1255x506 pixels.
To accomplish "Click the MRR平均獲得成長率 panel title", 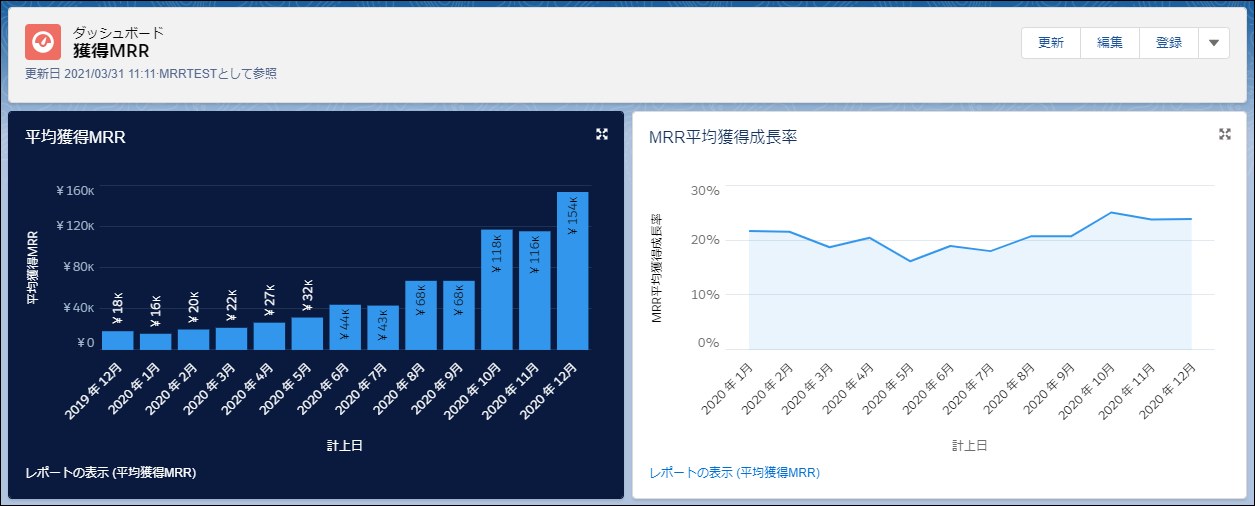I will click(723, 138).
